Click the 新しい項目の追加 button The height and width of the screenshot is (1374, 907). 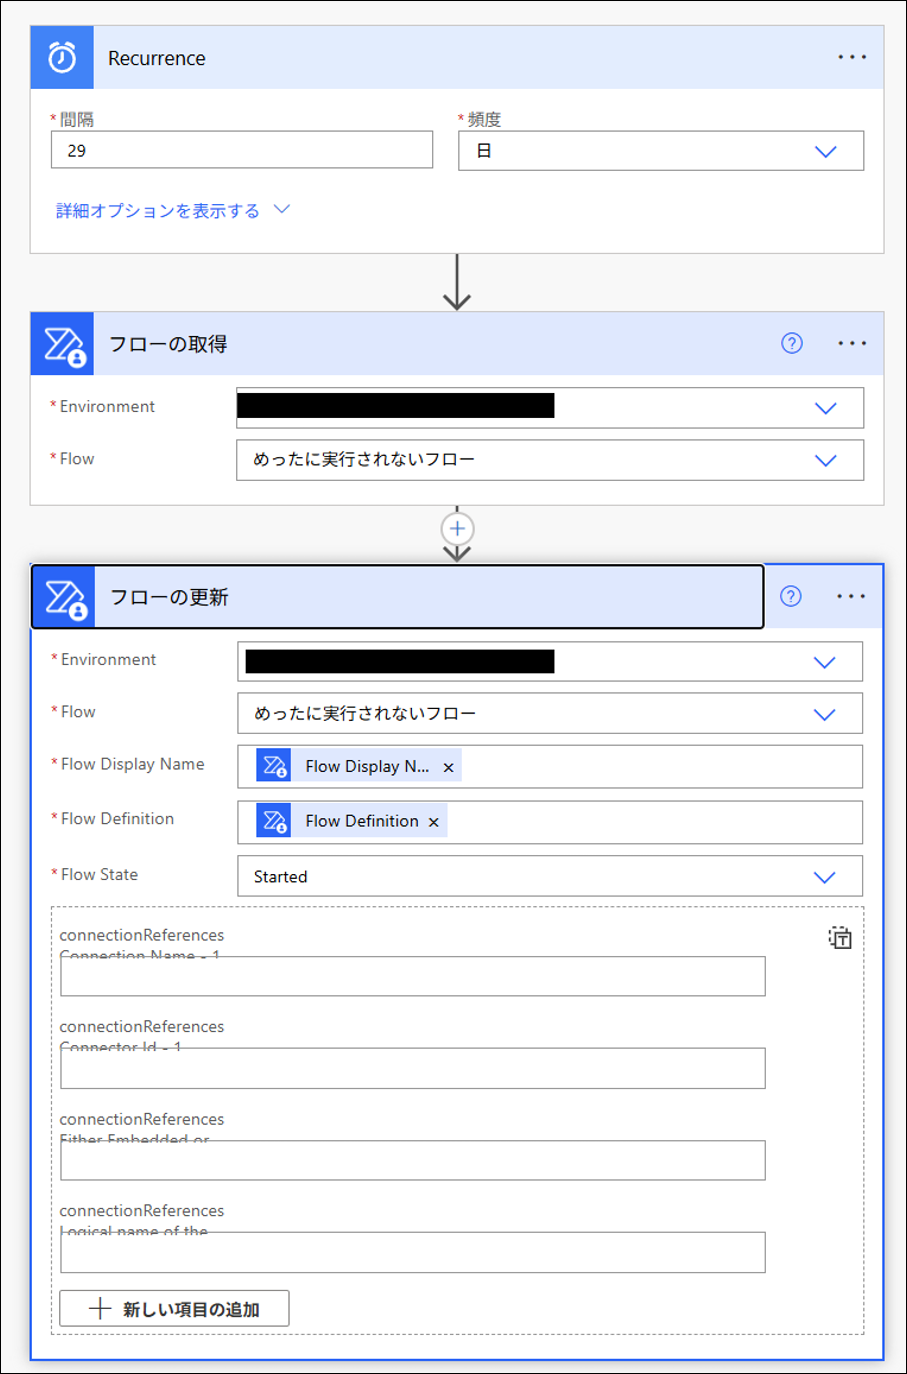click(x=173, y=1308)
